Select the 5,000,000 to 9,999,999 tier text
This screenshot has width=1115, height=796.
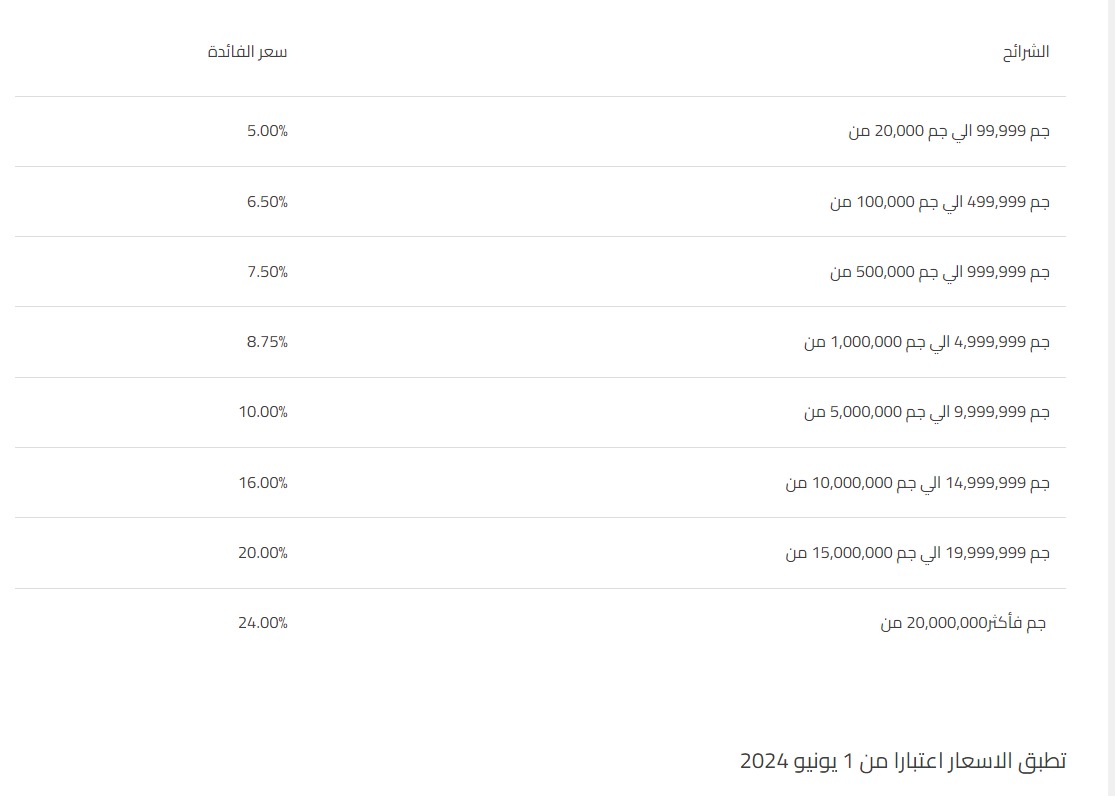927,412
